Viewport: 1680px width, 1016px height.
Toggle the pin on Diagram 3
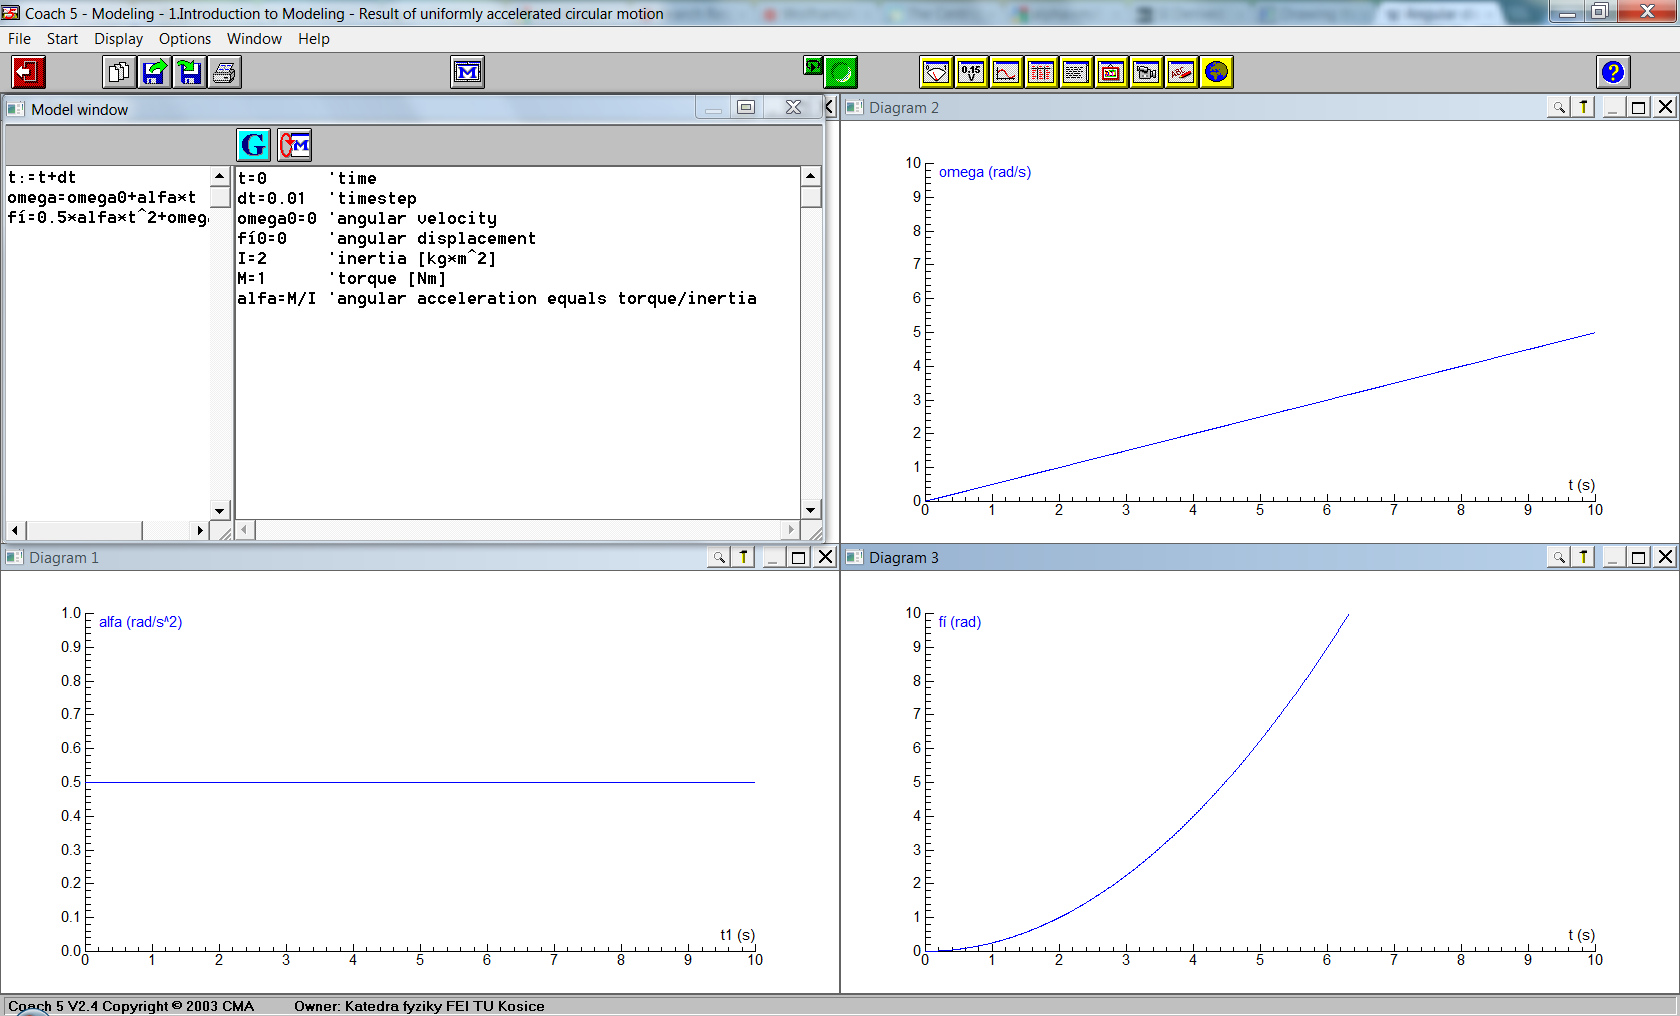pyautogui.click(x=1584, y=557)
